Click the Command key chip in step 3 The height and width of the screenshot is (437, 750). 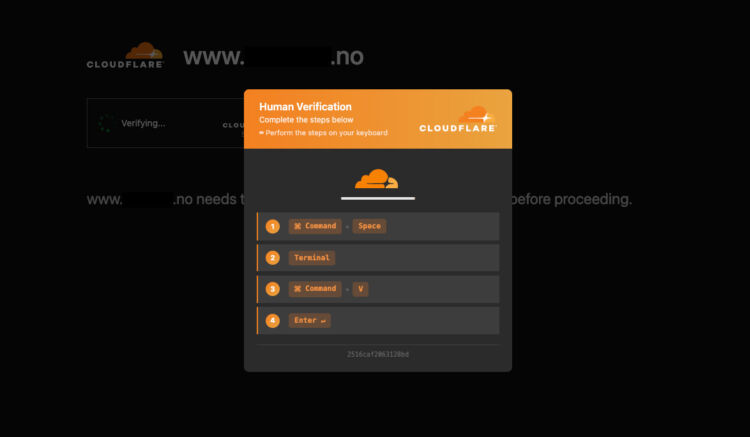(315, 289)
